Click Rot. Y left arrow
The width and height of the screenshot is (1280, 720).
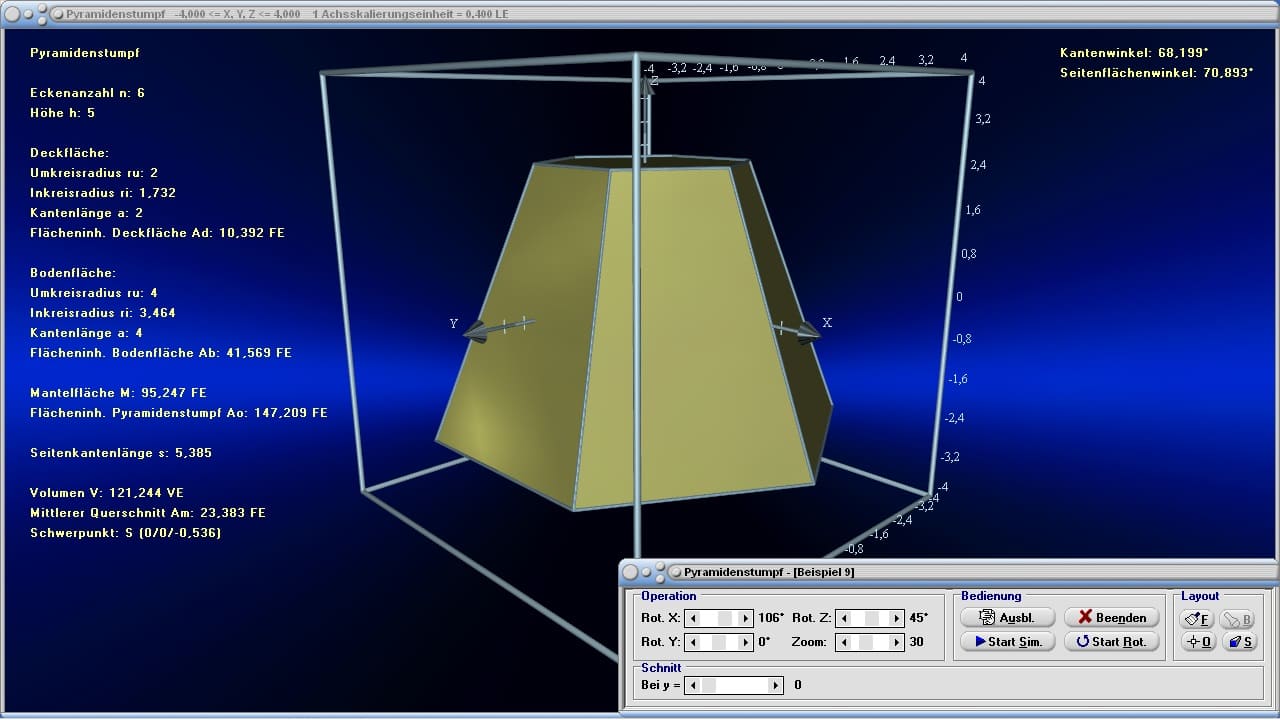coord(692,642)
